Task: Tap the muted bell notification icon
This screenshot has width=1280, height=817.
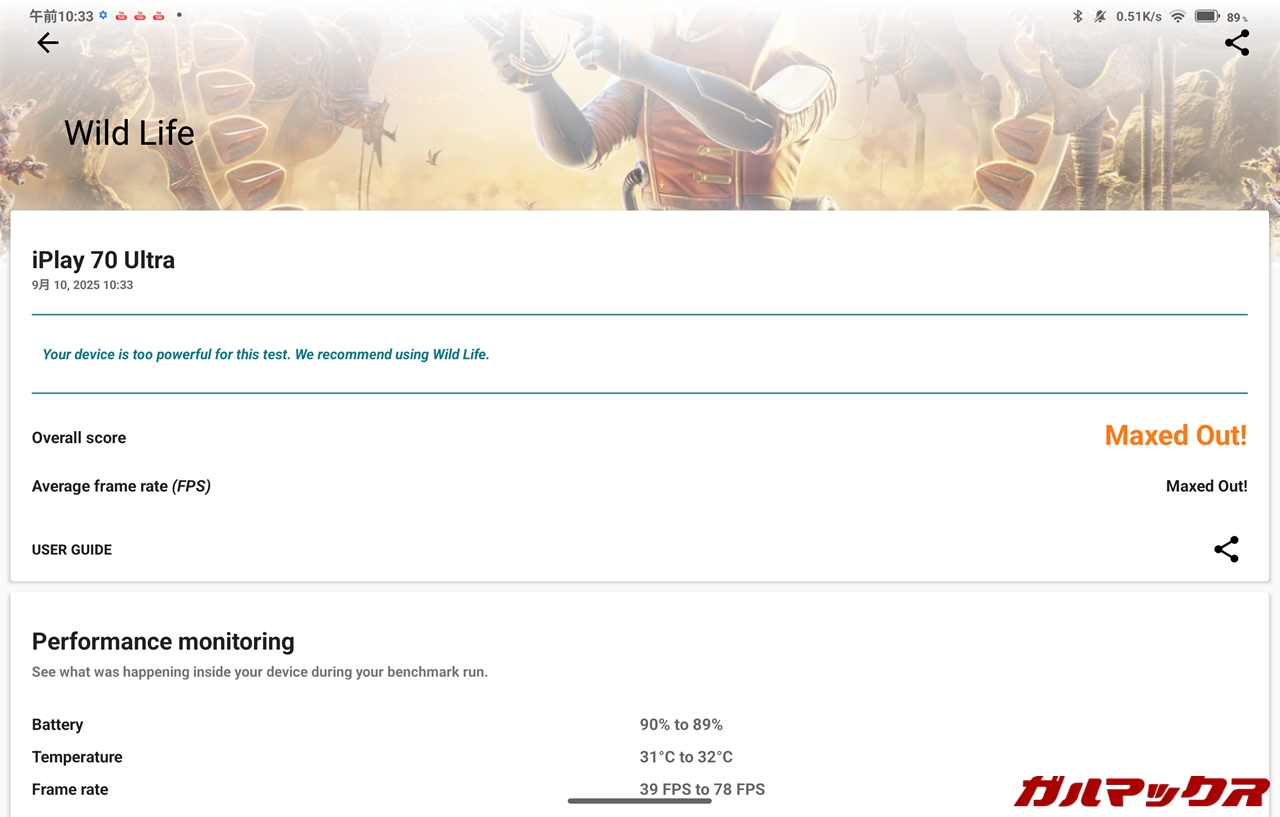Action: point(1100,16)
